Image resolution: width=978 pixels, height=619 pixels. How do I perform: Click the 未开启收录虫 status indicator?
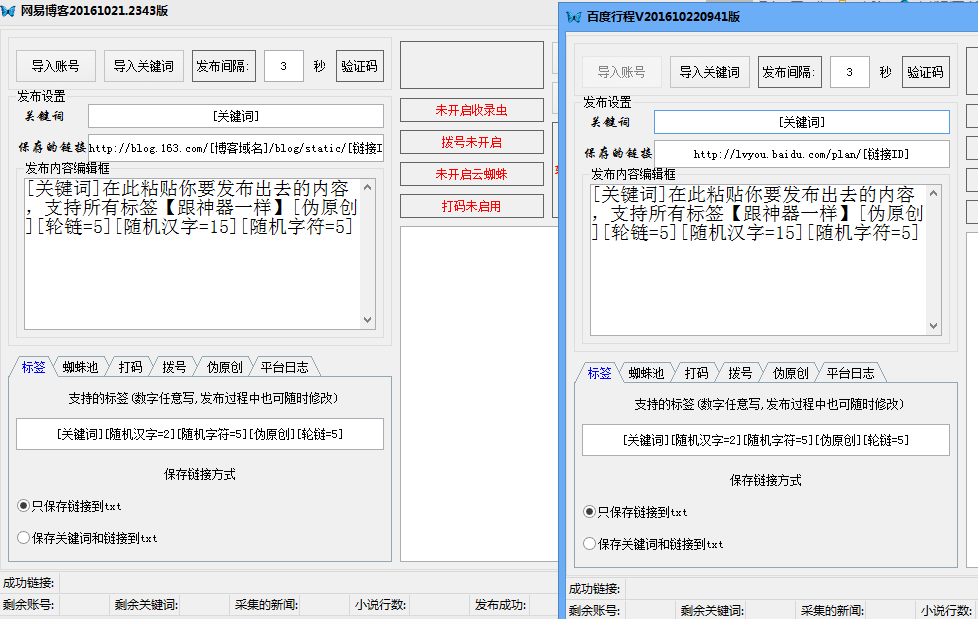pyautogui.click(x=471, y=110)
